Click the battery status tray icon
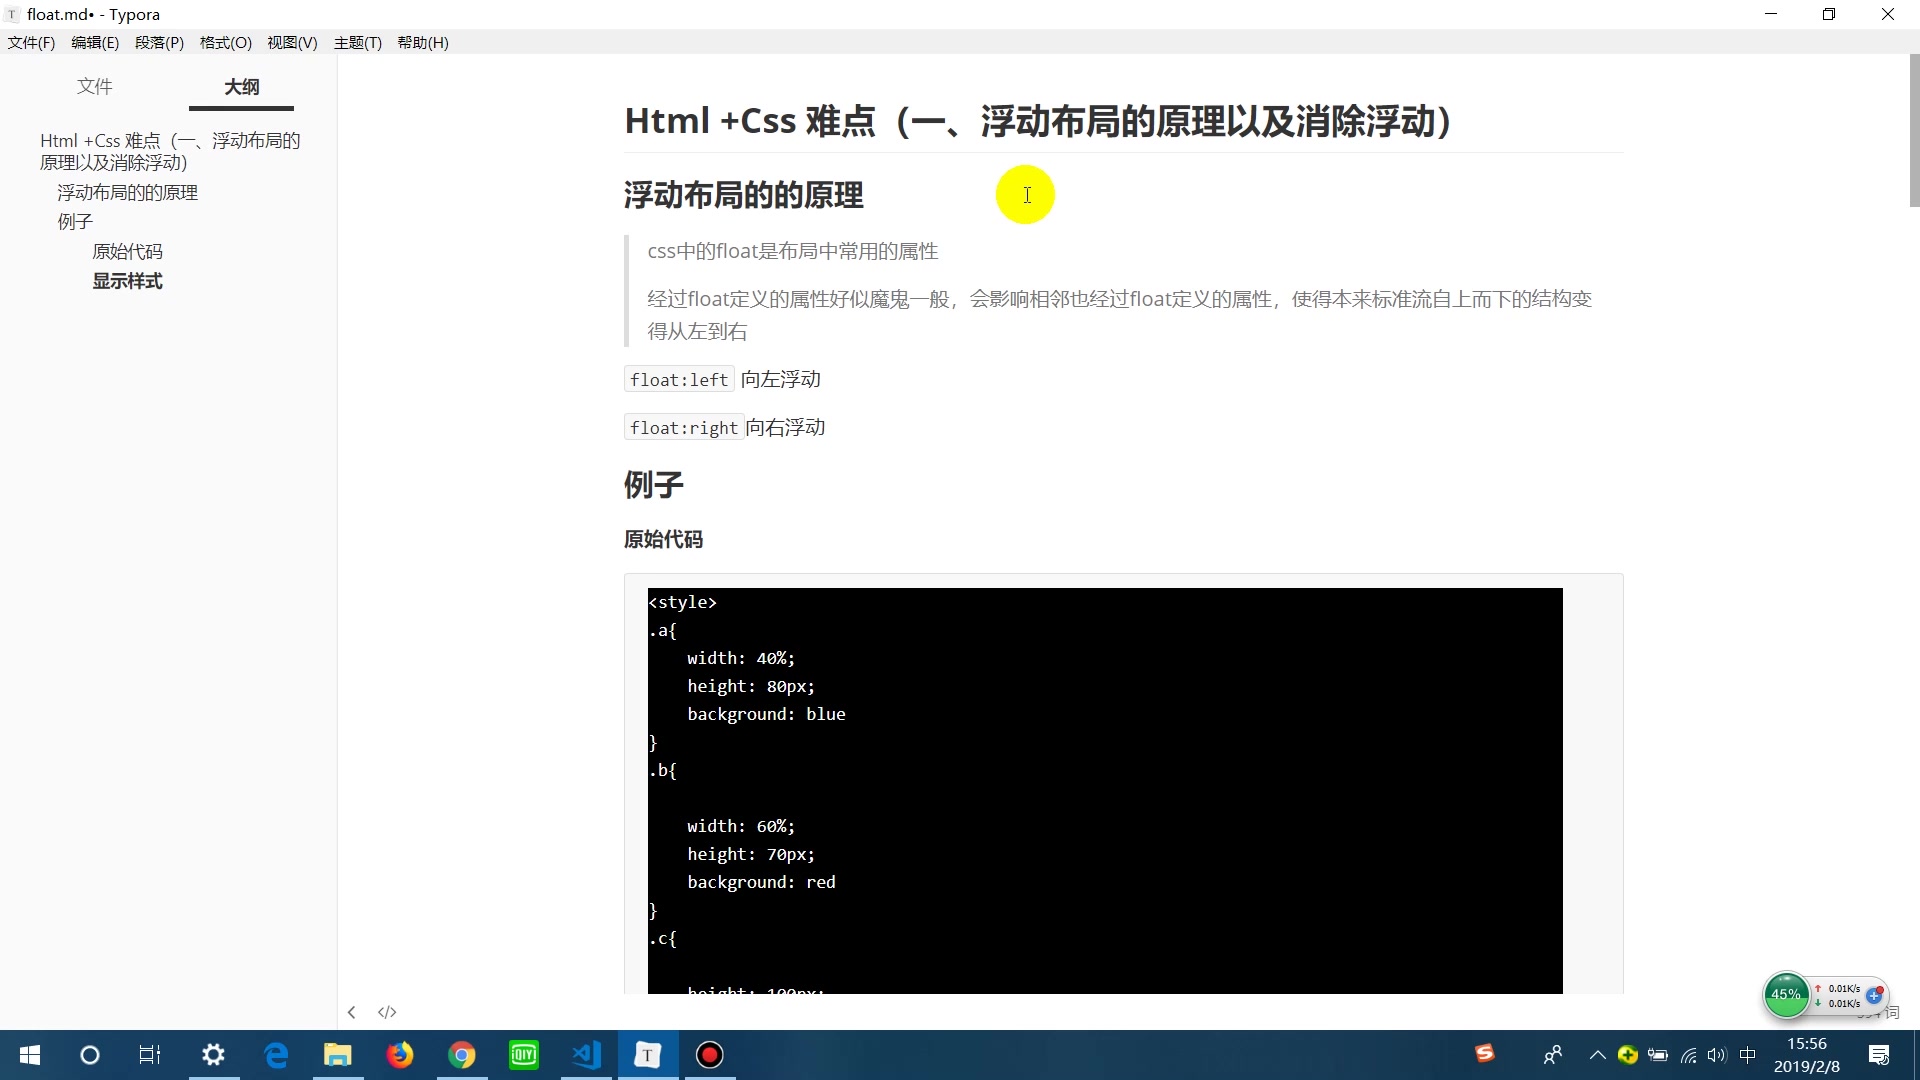1920x1080 pixels. point(1658,1055)
